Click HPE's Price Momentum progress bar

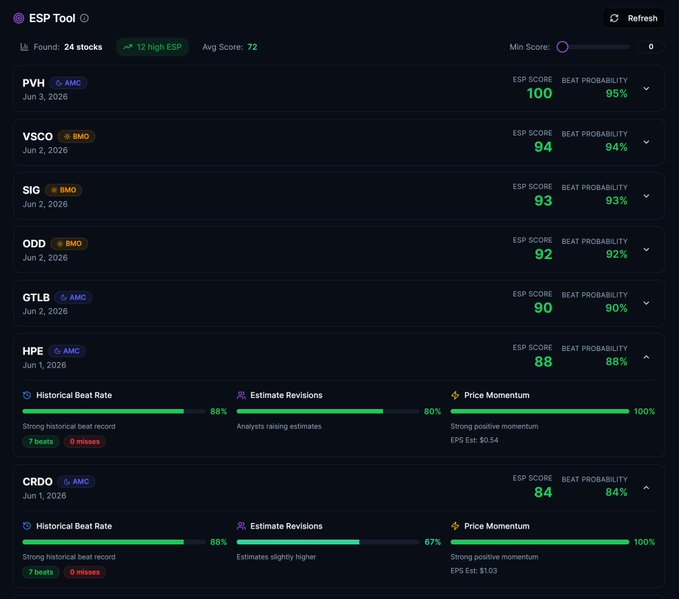[x=540, y=411]
